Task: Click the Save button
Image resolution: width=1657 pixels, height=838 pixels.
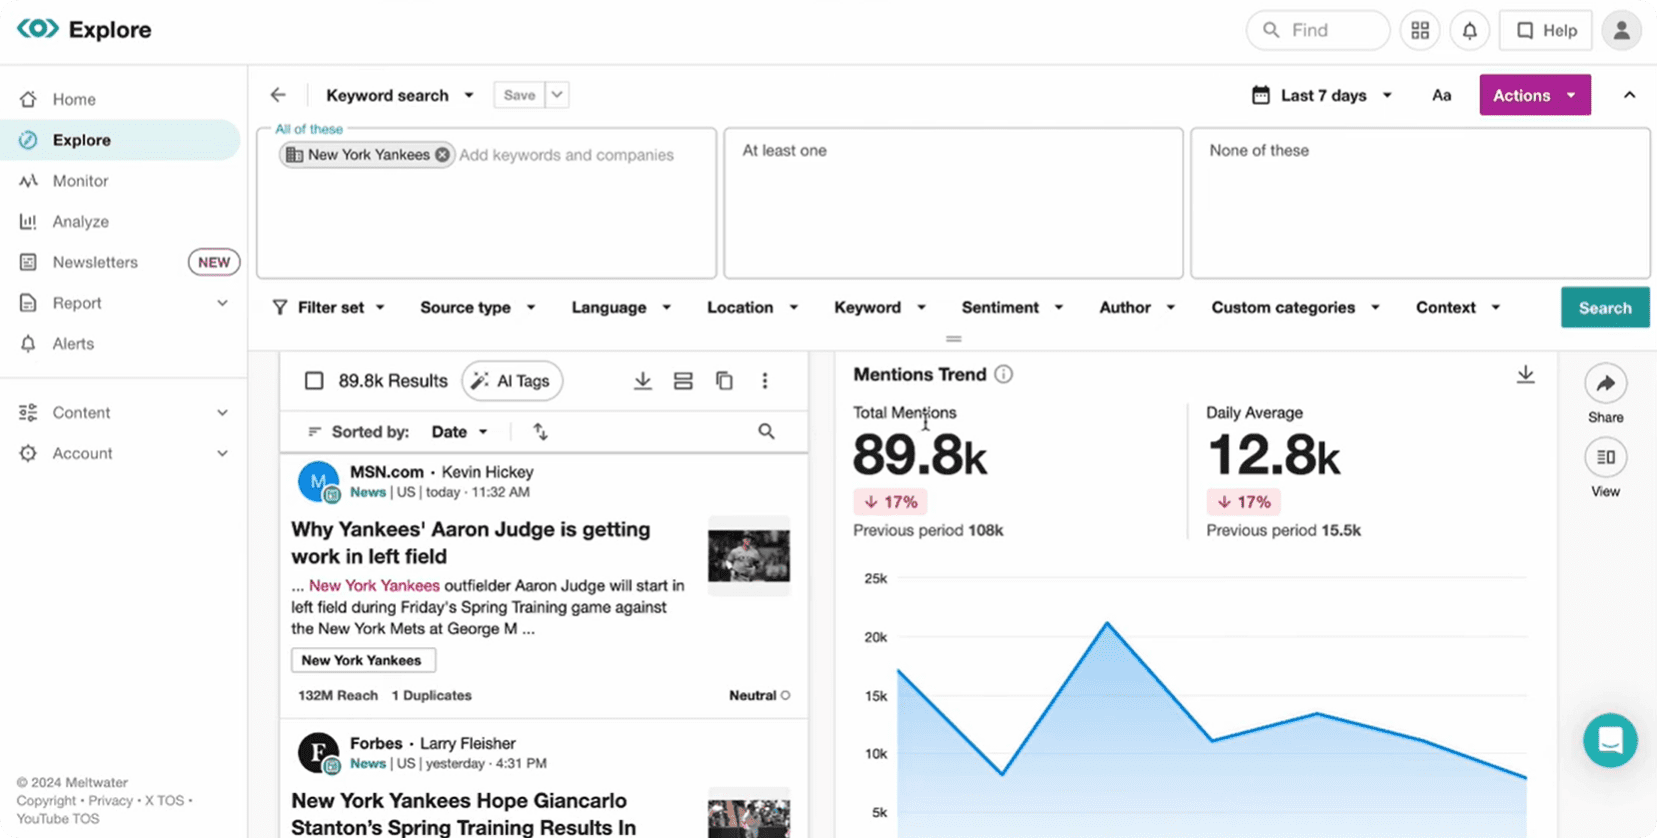Action: coord(519,95)
